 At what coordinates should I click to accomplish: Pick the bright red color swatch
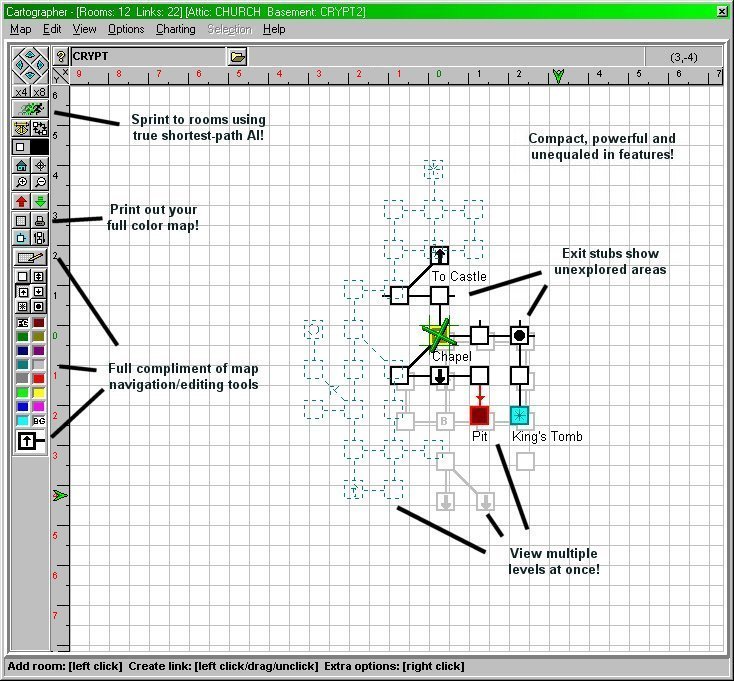[x=39, y=378]
